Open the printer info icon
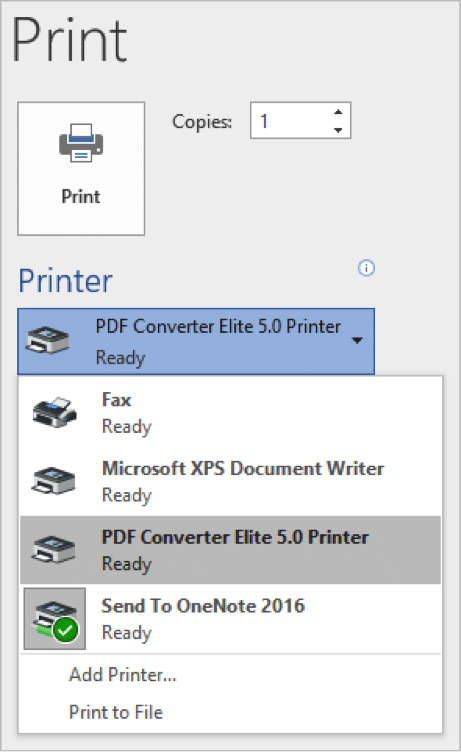461x752 pixels. pyautogui.click(x=366, y=268)
